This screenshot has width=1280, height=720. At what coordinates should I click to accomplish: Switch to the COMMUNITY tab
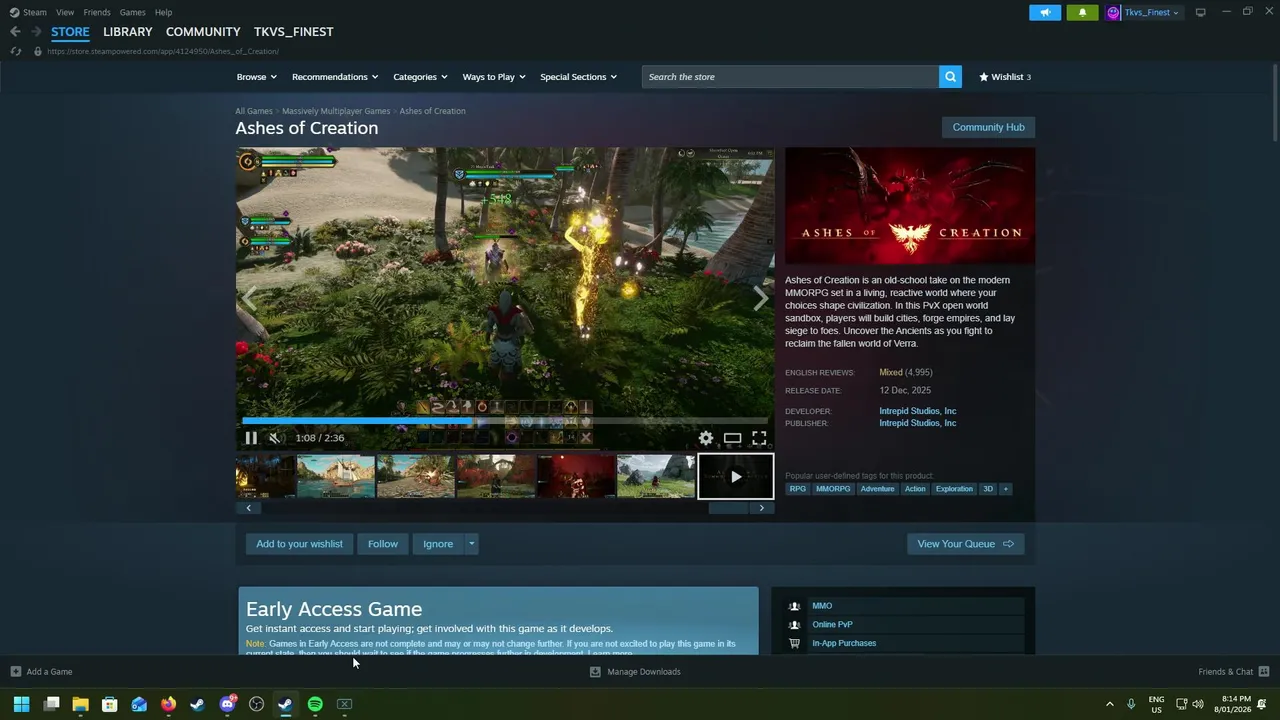203,32
